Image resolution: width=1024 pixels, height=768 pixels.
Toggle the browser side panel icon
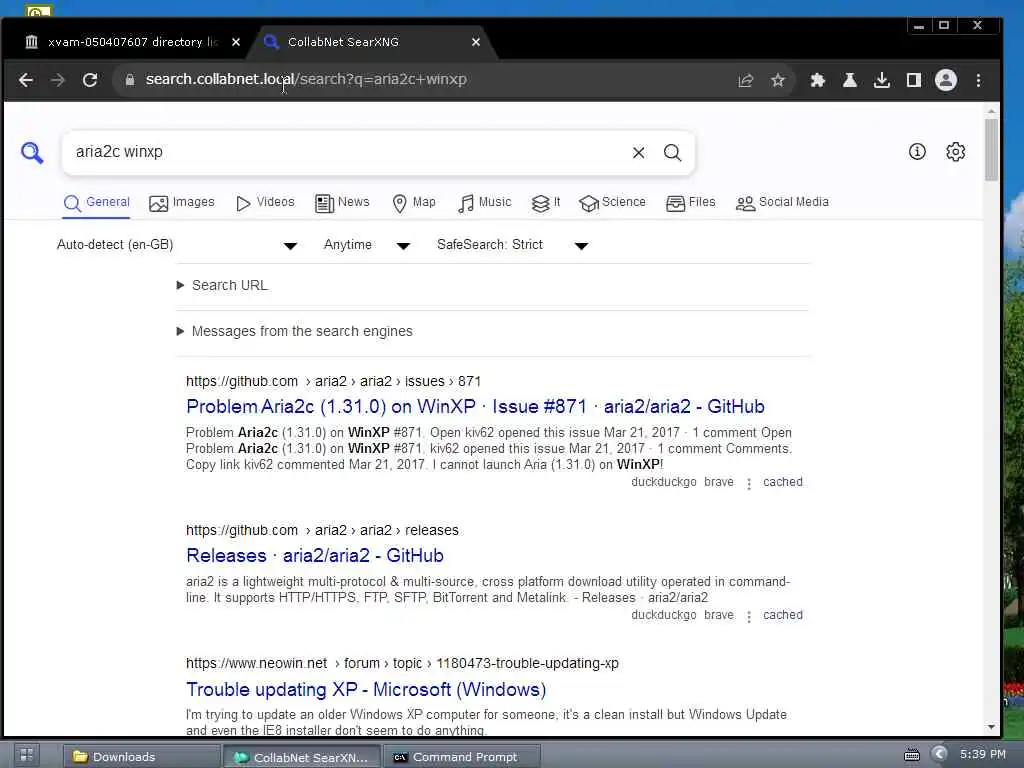coord(914,80)
